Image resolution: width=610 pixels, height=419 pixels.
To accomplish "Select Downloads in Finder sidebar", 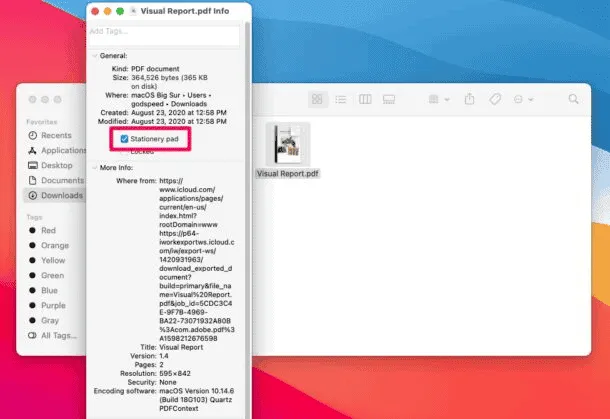I will [x=58, y=196].
